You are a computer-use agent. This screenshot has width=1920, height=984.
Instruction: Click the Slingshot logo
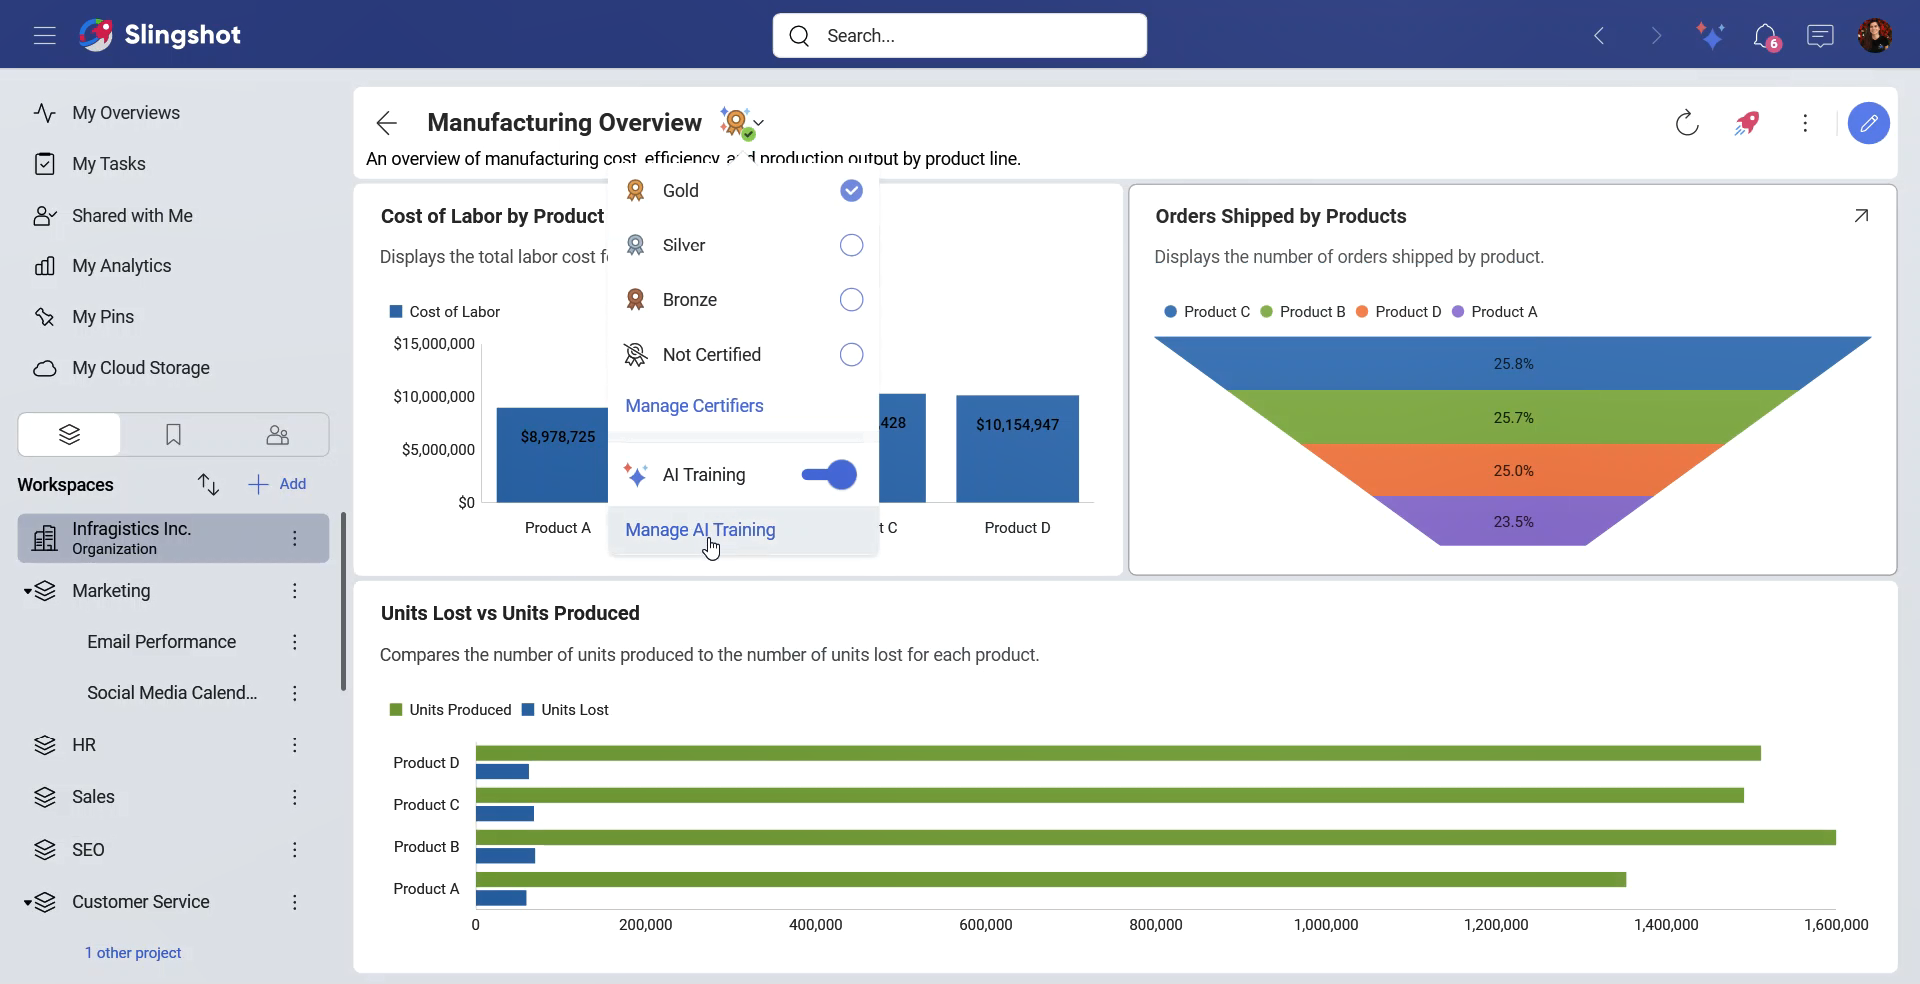[x=160, y=35]
